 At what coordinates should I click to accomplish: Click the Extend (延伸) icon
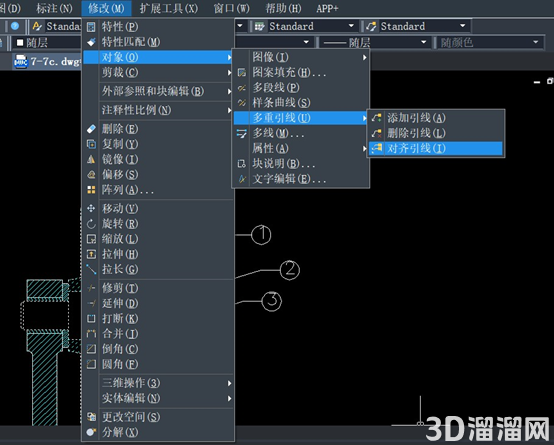(x=91, y=303)
